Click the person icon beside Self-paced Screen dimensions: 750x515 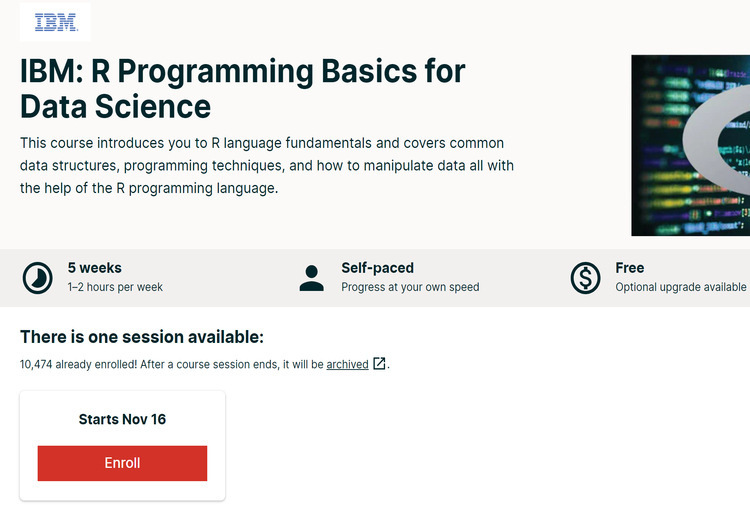point(312,277)
